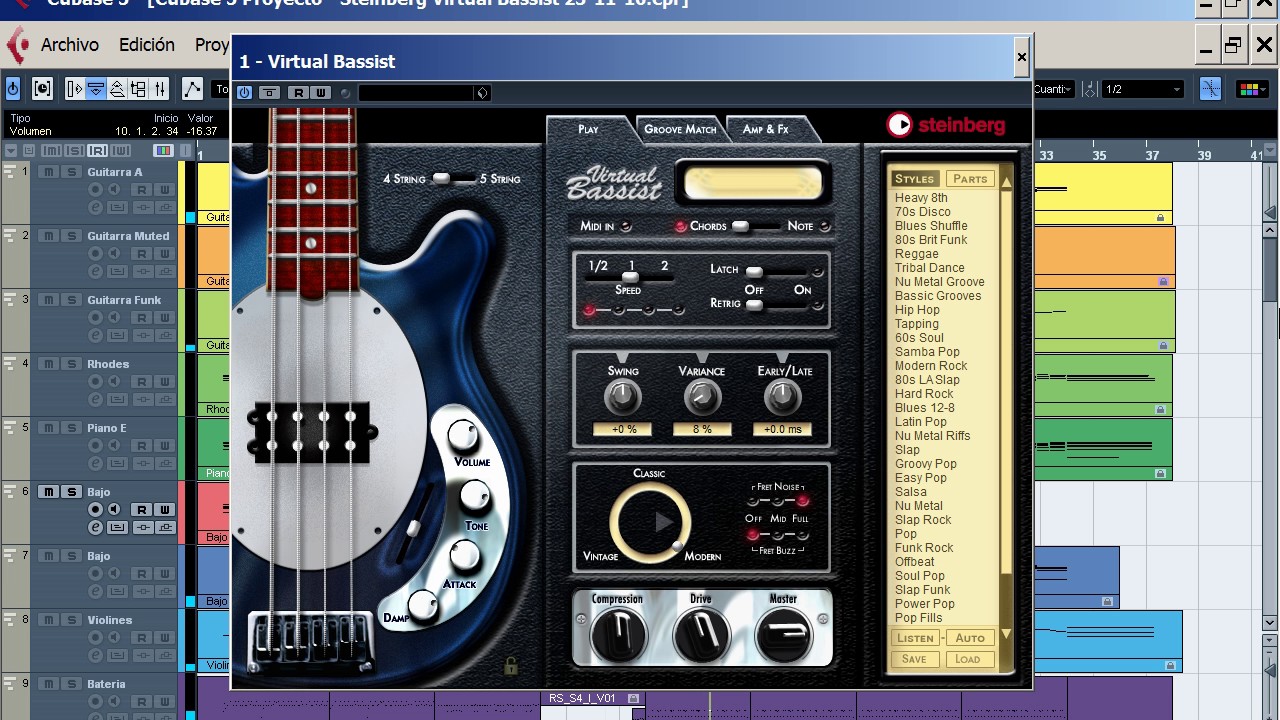The image size is (1280, 720).
Task: Open the Pool toolbar icon
Action: tap(138, 89)
